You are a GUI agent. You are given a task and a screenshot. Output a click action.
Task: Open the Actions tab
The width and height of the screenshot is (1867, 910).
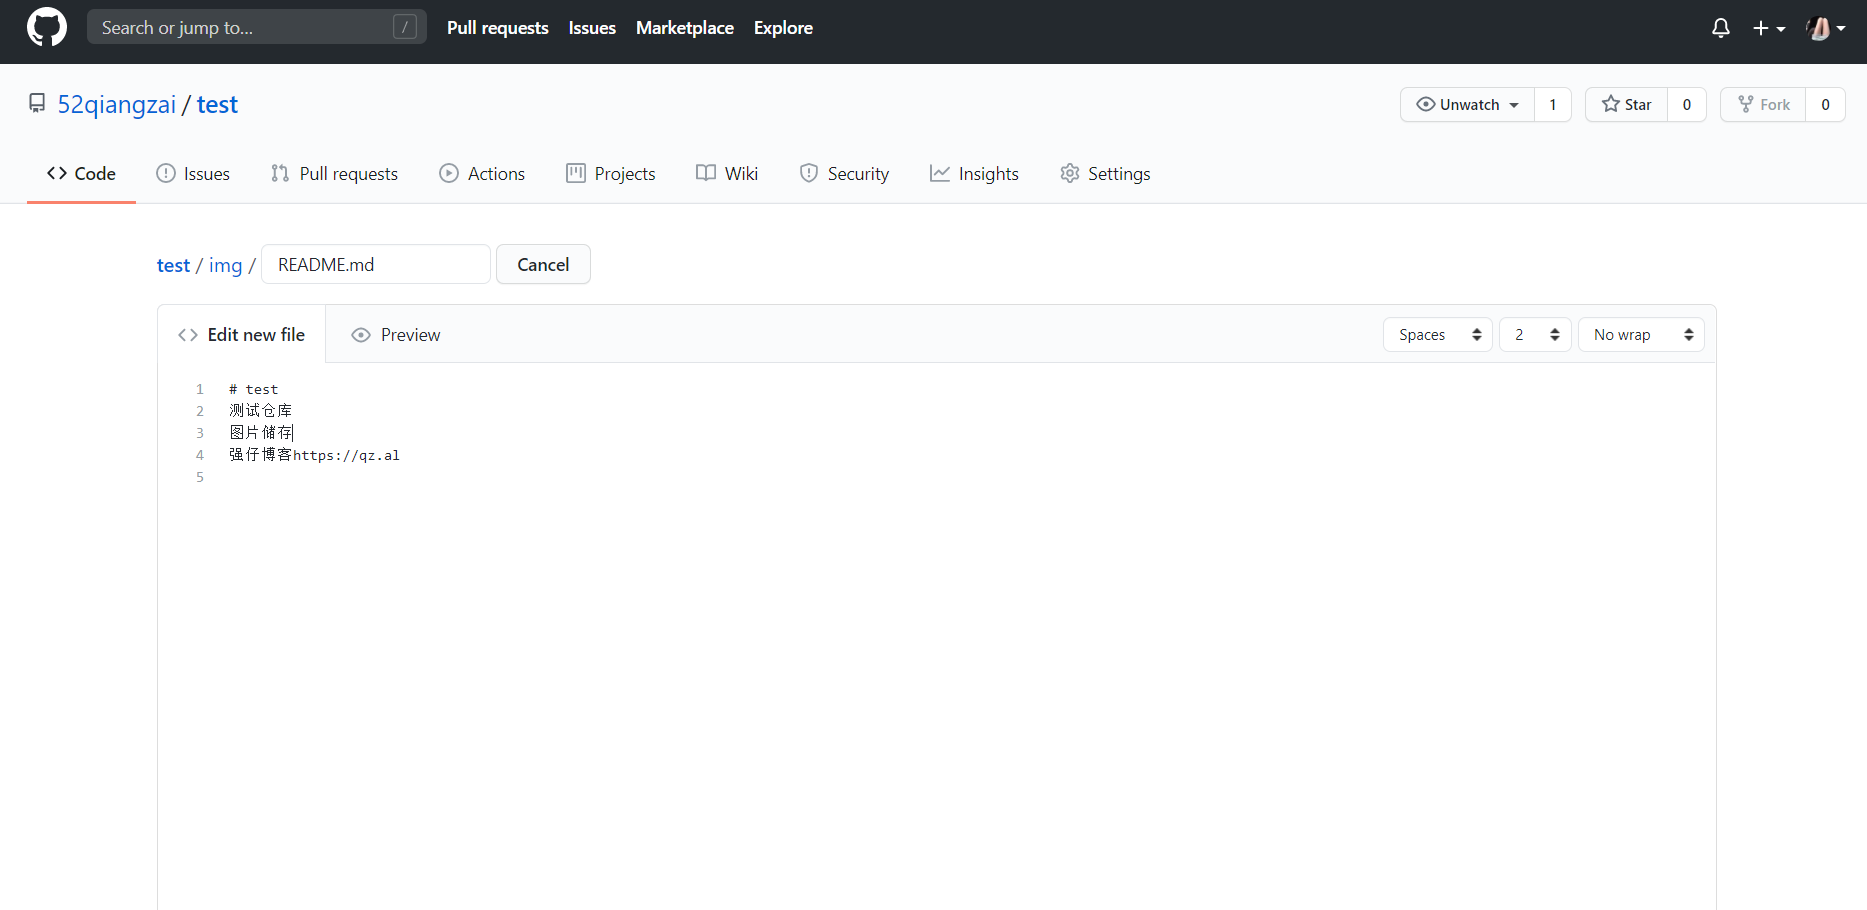(482, 174)
